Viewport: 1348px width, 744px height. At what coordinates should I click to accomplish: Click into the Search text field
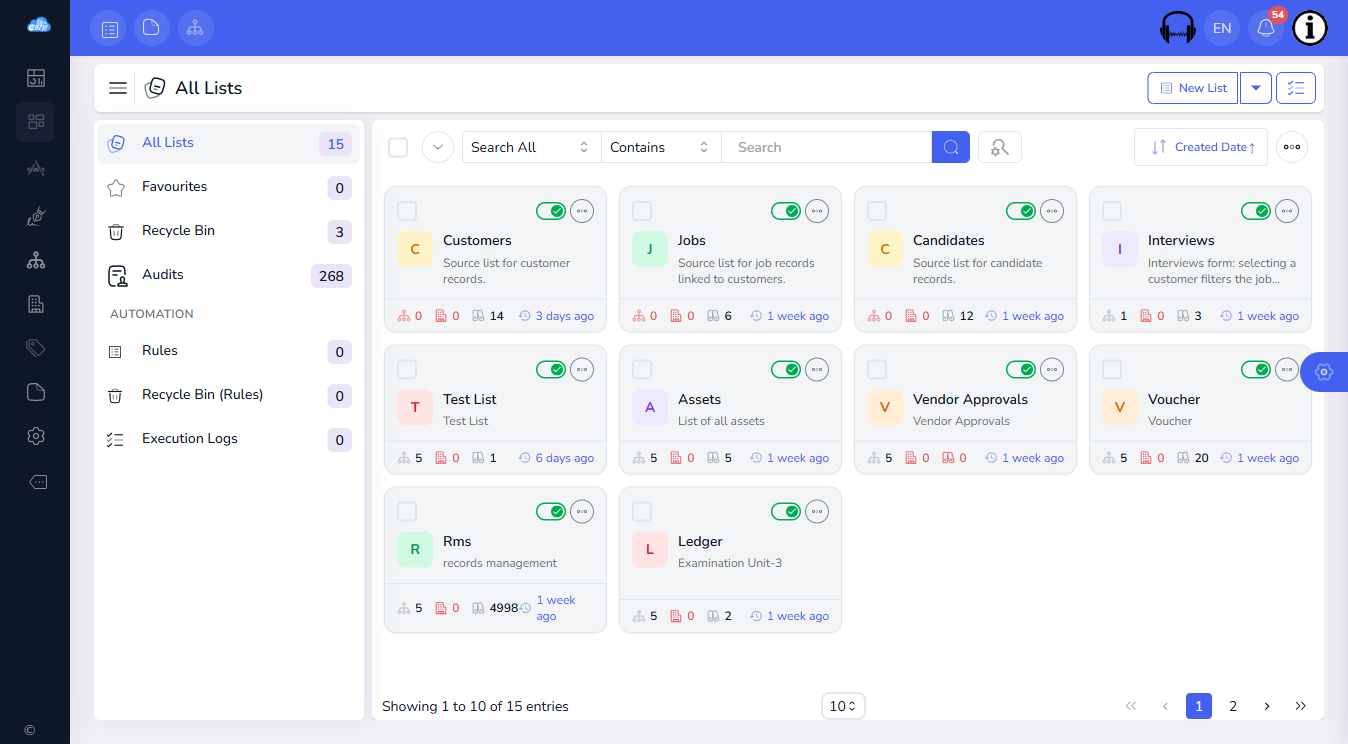click(826, 147)
